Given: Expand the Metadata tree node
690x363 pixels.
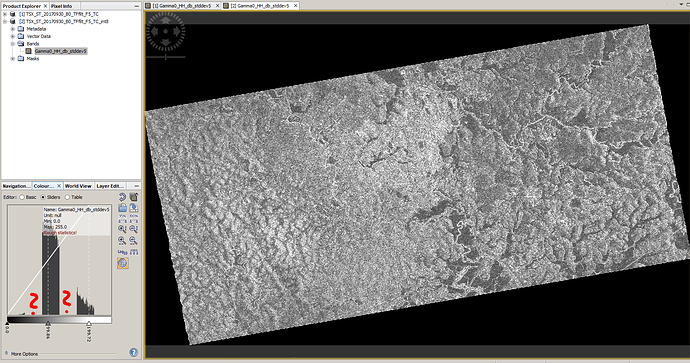Looking at the screenshot, I should pyautogui.click(x=12, y=29).
